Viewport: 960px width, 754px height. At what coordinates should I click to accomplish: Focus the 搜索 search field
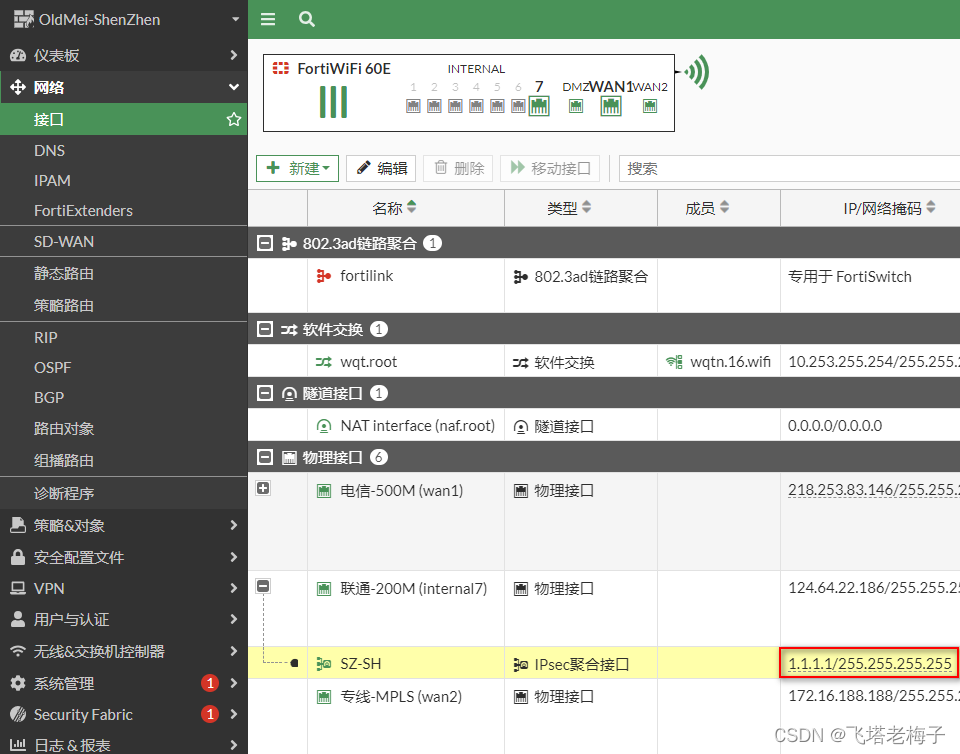pyautogui.click(x=790, y=168)
